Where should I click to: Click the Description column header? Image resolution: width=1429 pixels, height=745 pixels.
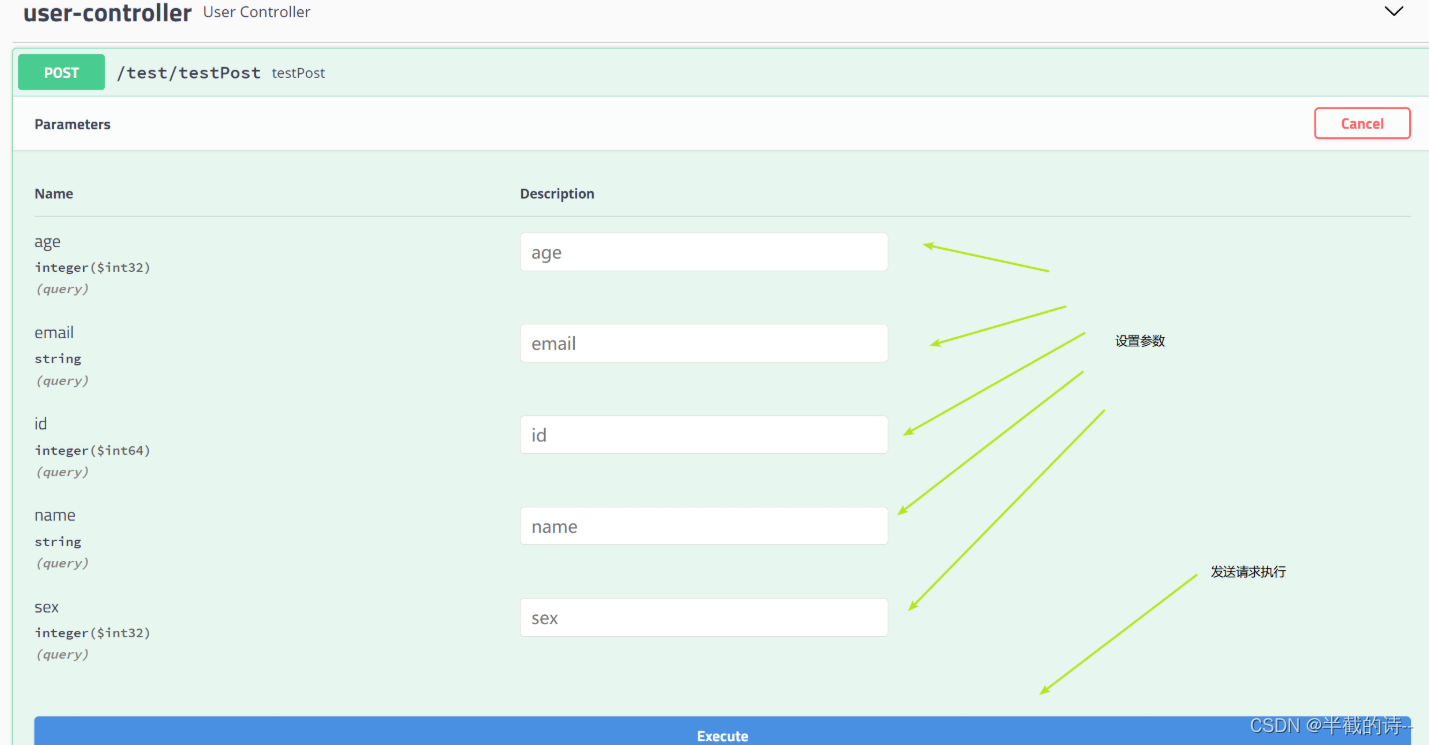(556, 193)
